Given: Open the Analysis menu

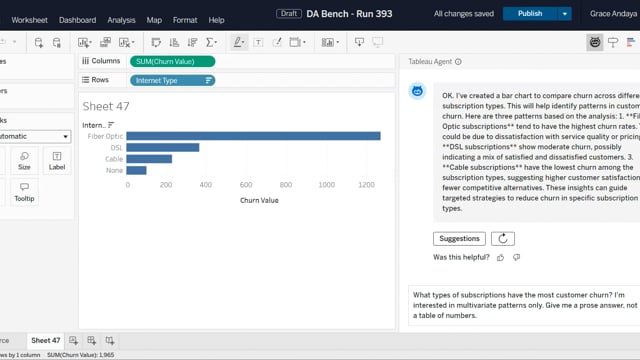Looking at the screenshot, I should coord(121,20).
